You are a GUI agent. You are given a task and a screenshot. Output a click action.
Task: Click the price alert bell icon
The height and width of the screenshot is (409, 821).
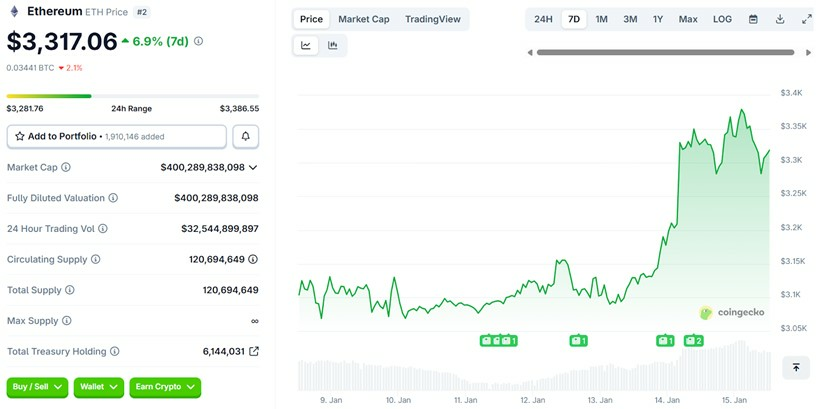(x=245, y=136)
